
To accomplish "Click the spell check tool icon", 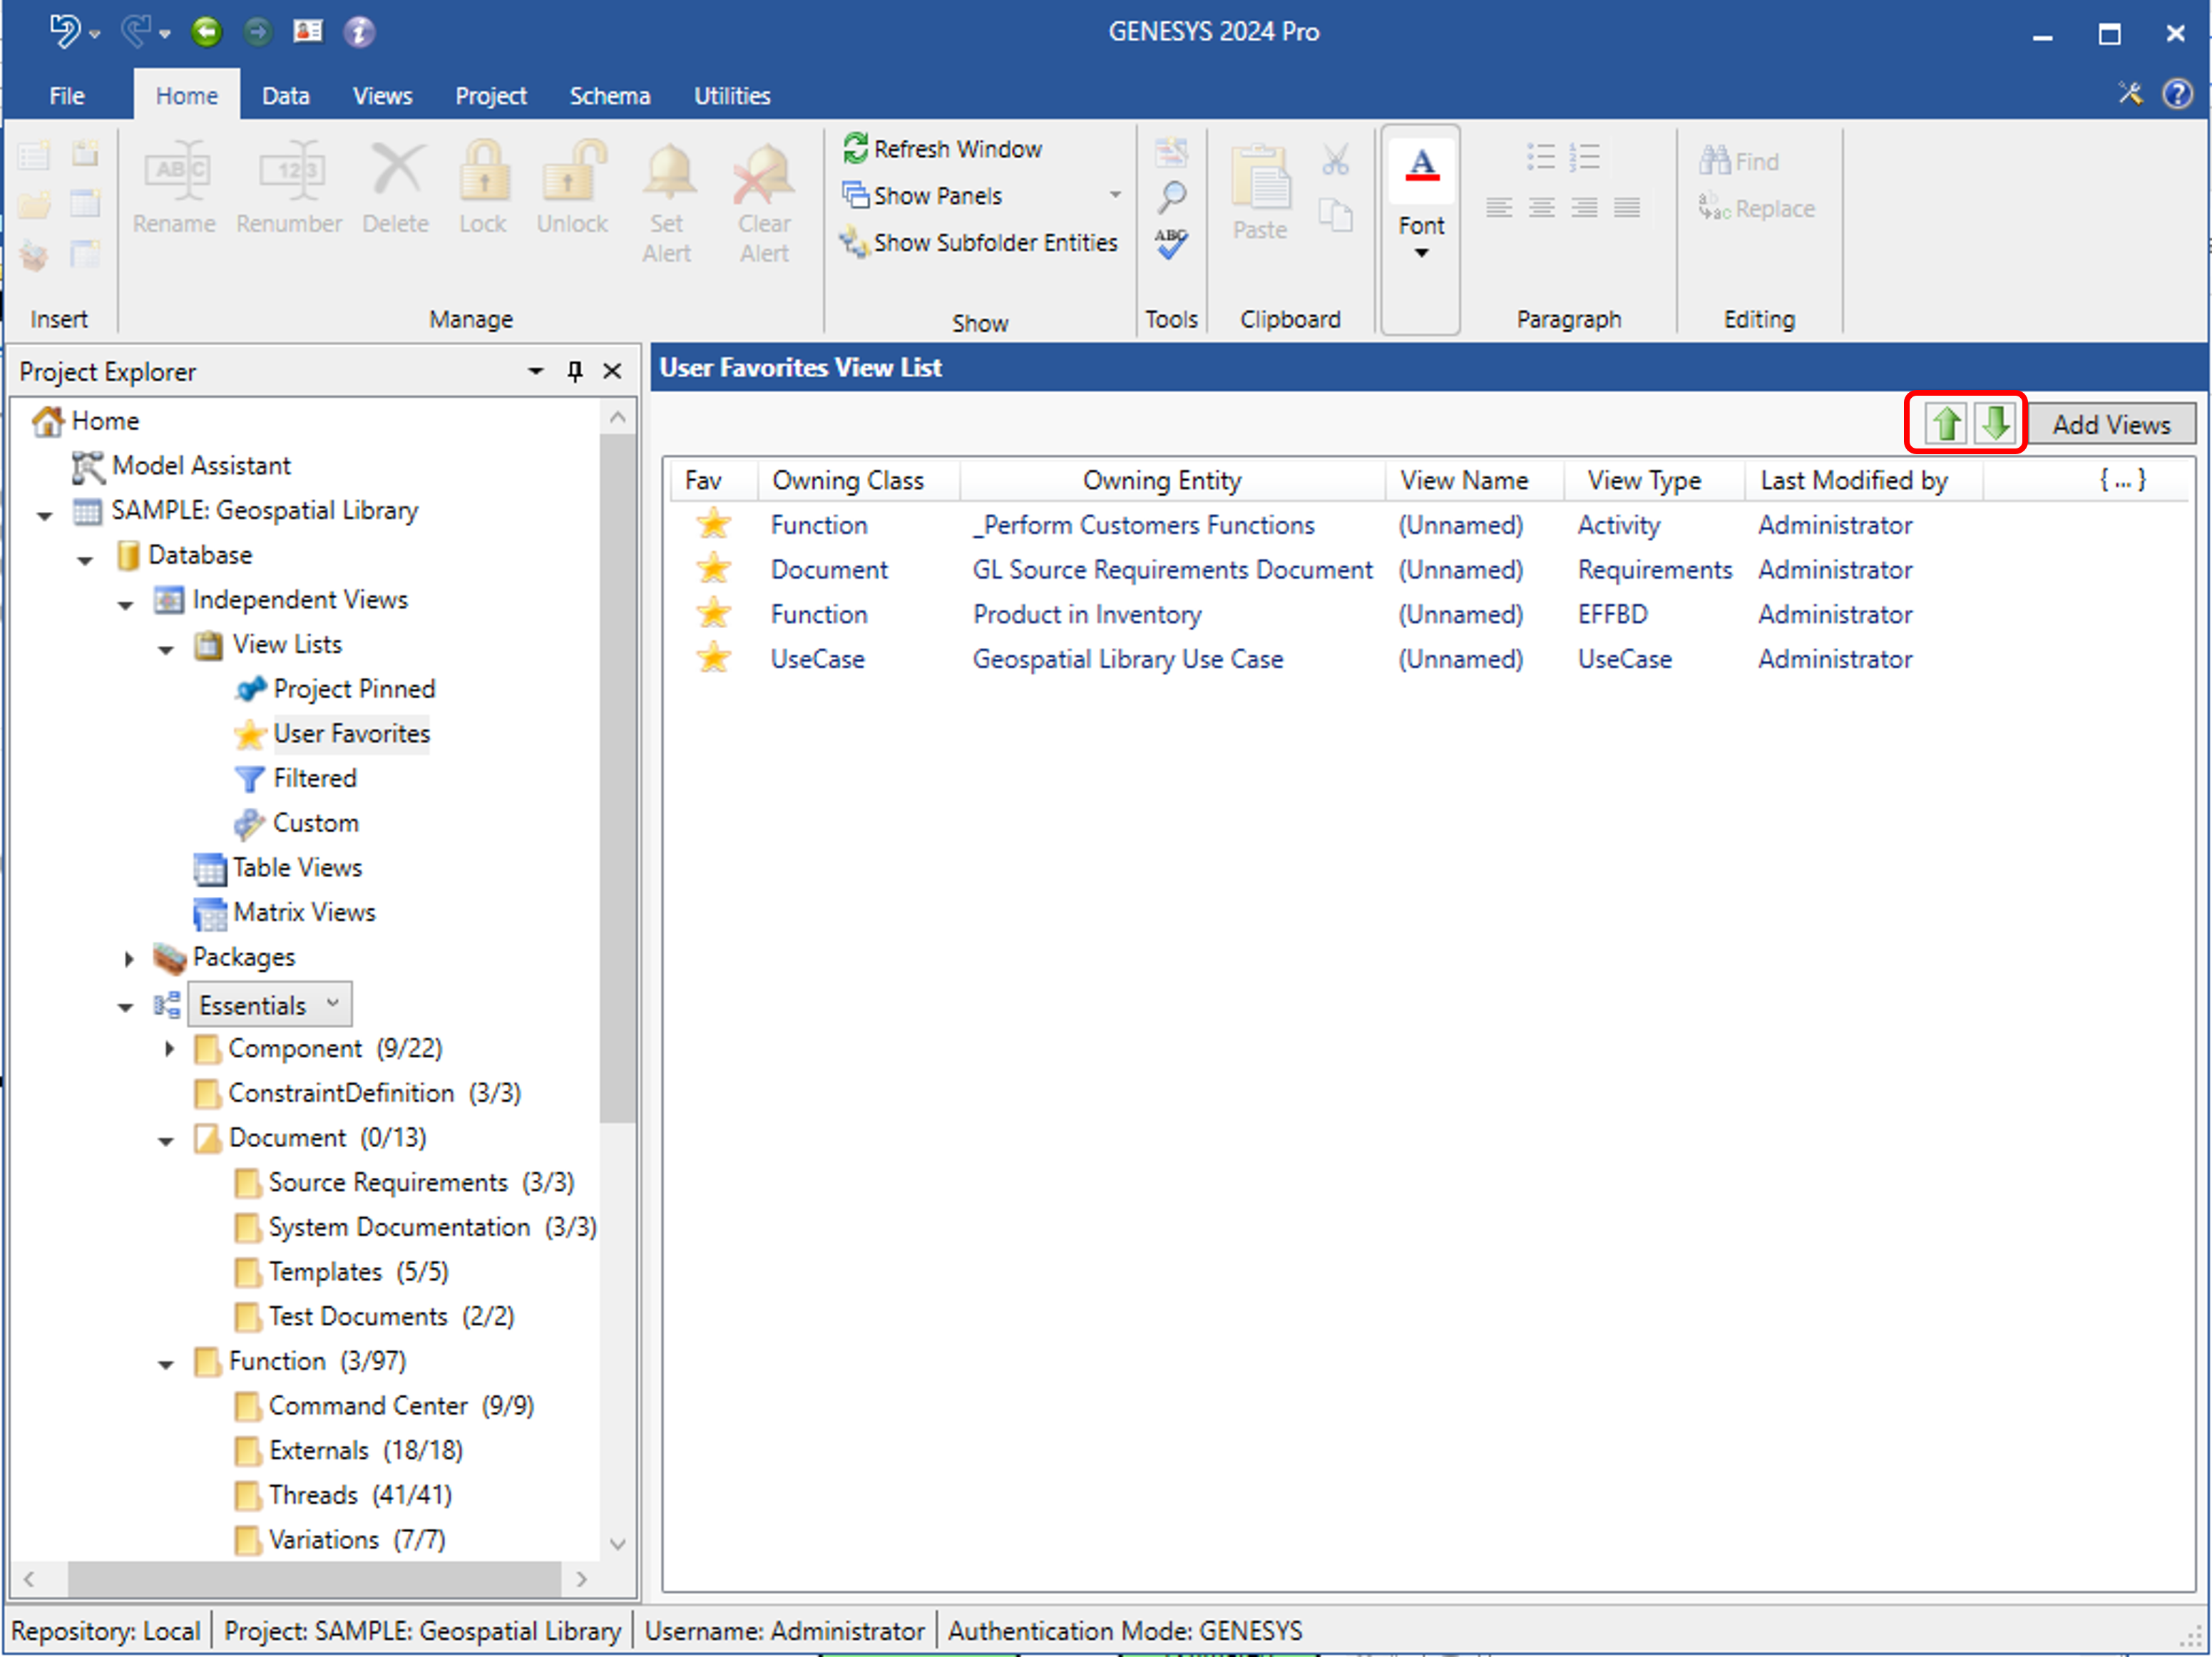I will [x=1171, y=243].
